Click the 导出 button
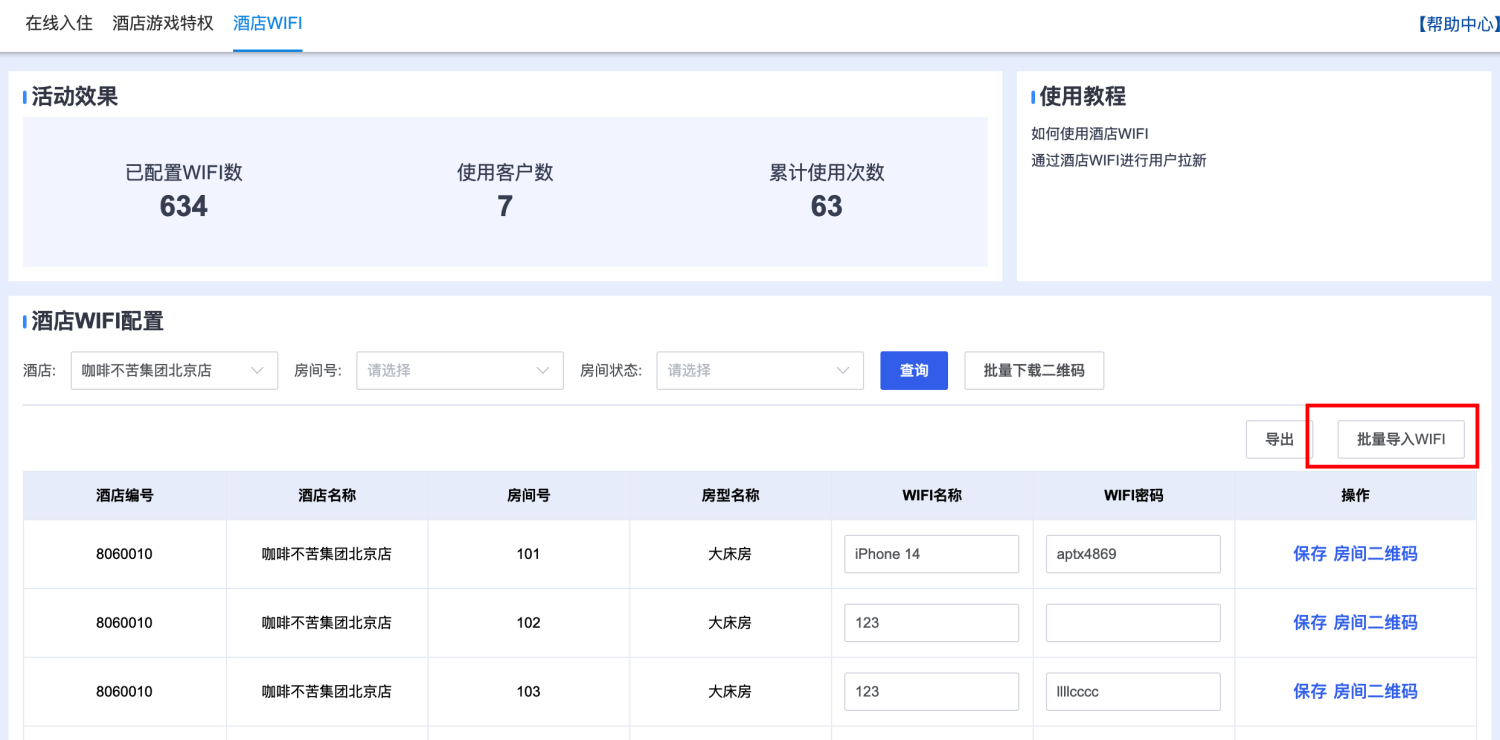Image resolution: width=1500 pixels, height=740 pixels. (x=1279, y=439)
